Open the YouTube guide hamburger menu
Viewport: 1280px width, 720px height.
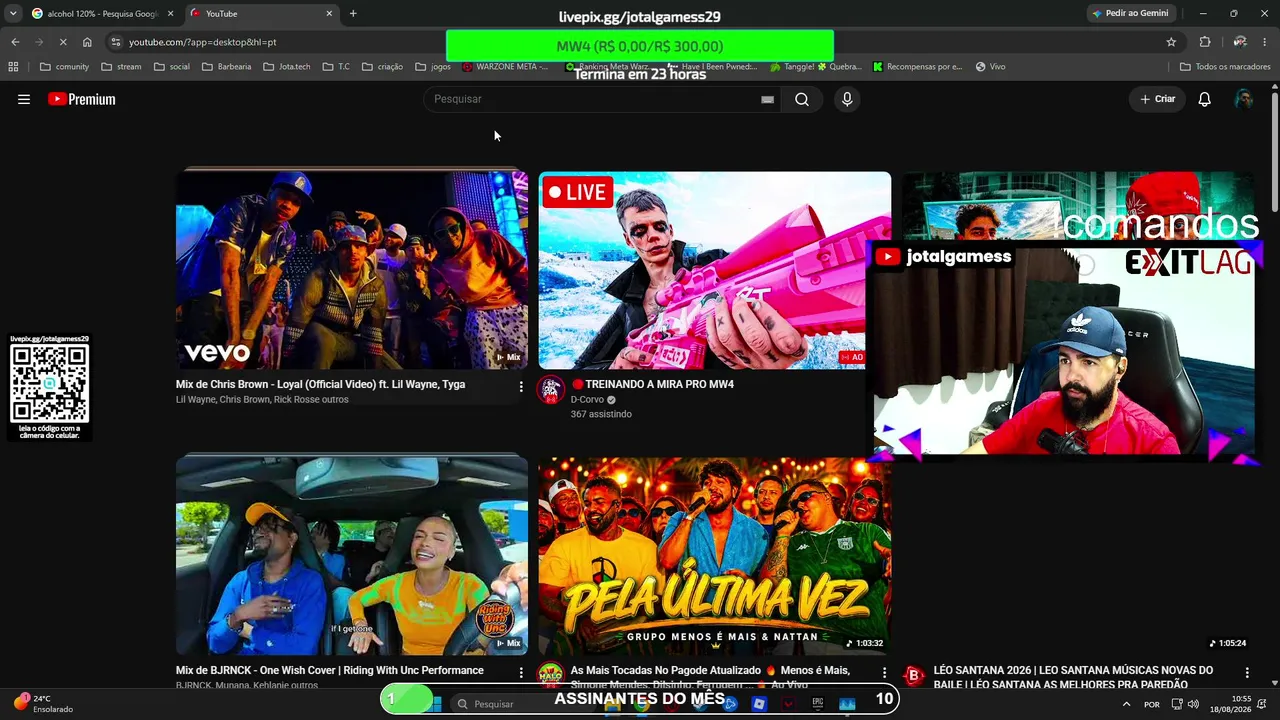tap(24, 99)
